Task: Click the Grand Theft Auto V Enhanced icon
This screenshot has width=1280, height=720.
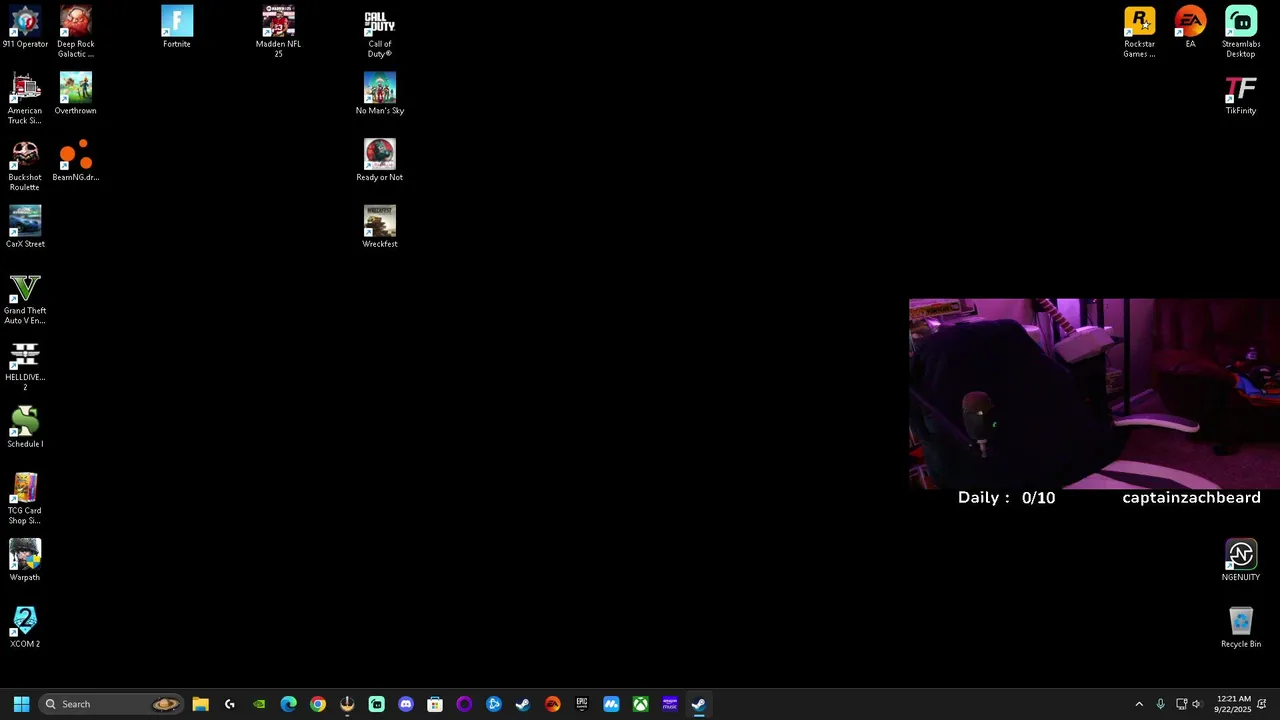Action: 25,299
